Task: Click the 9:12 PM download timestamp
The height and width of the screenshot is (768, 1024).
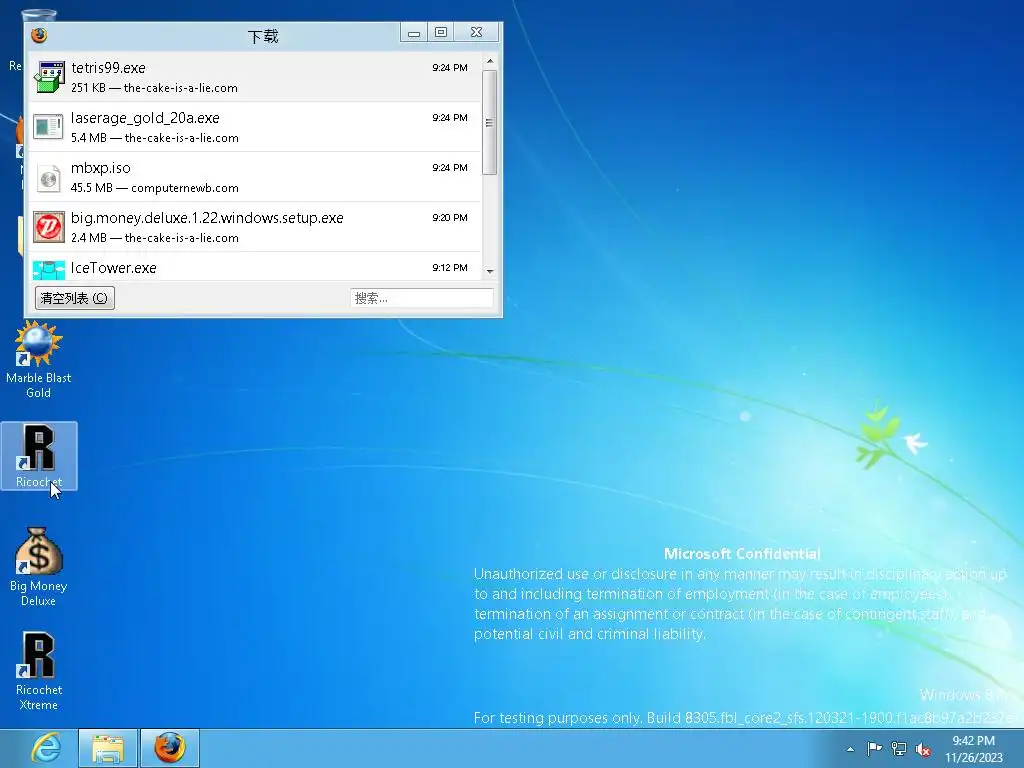Action: tap(450, 268)
